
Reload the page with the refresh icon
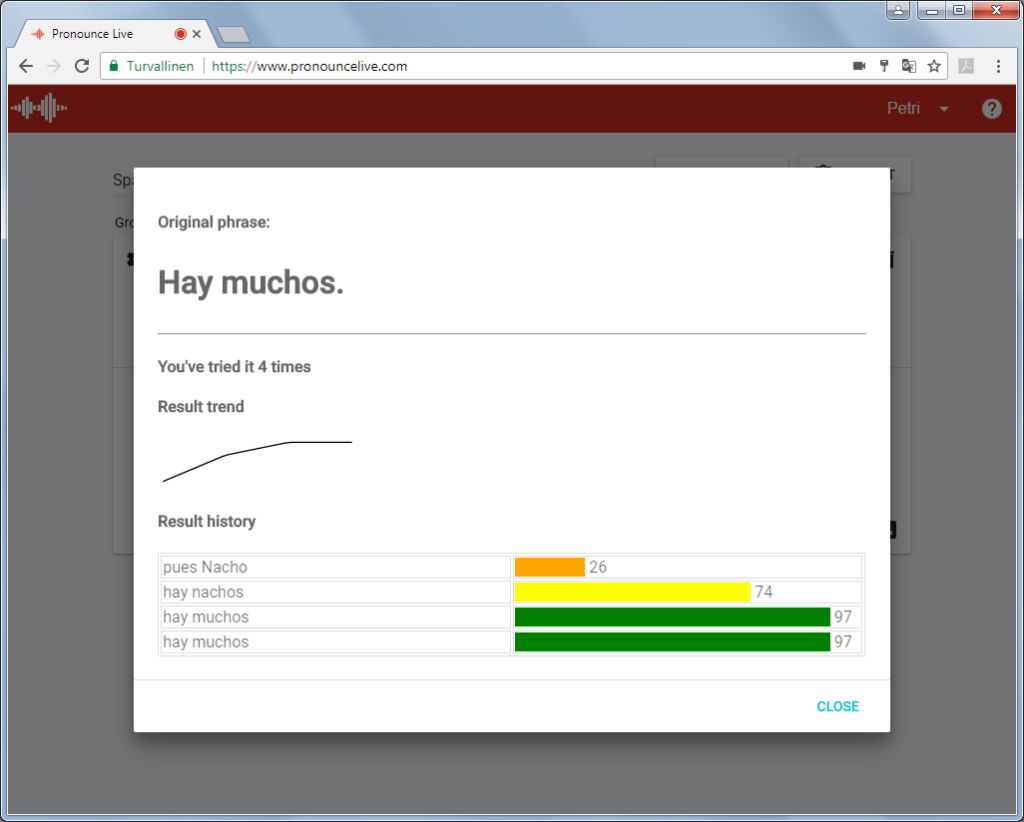(x=82, y=66)
